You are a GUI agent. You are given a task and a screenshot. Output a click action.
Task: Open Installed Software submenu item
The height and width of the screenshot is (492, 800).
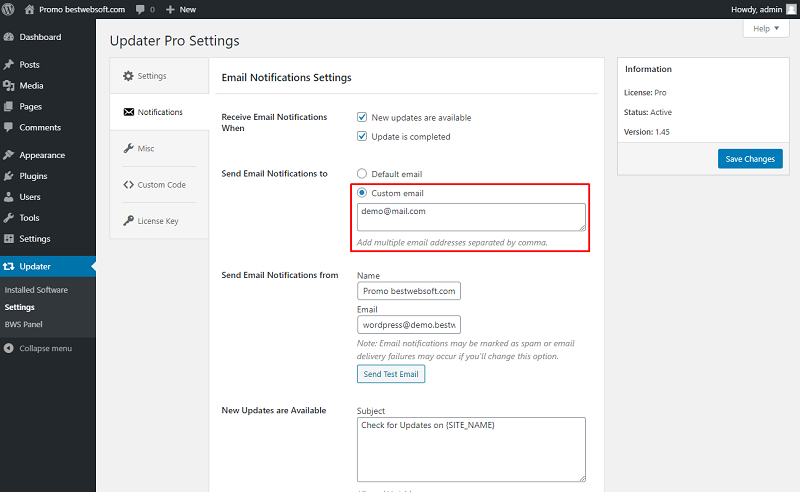coord(36,290)
